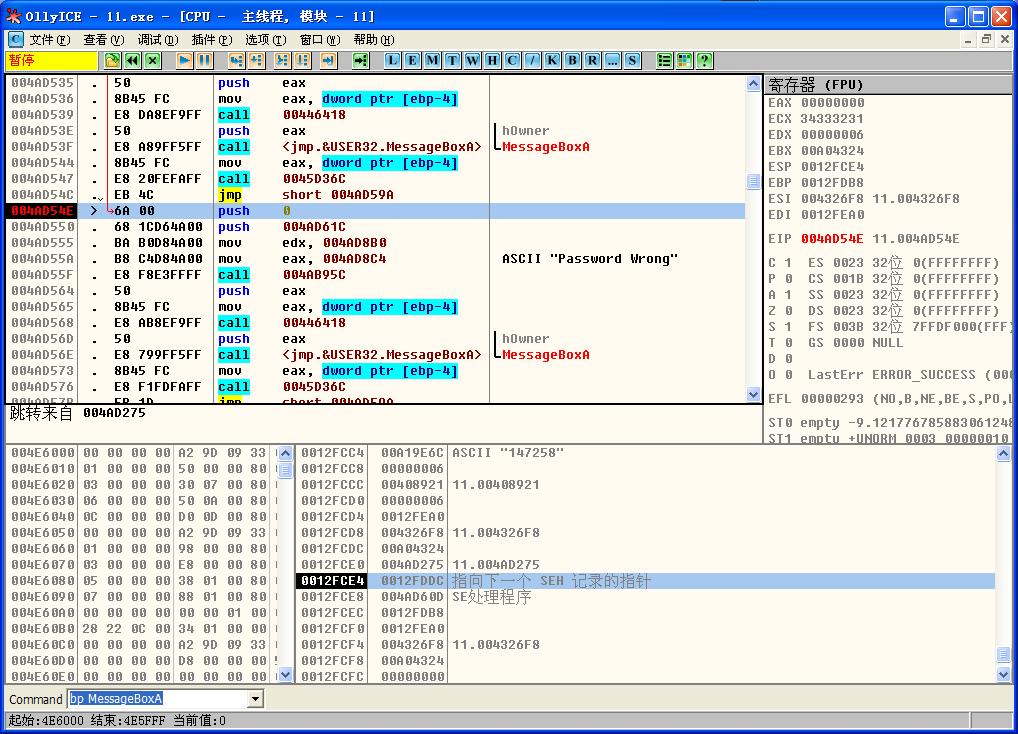Click the Trace into toolbar icon
Screen dimensions: 1018x734
[282, 61]
